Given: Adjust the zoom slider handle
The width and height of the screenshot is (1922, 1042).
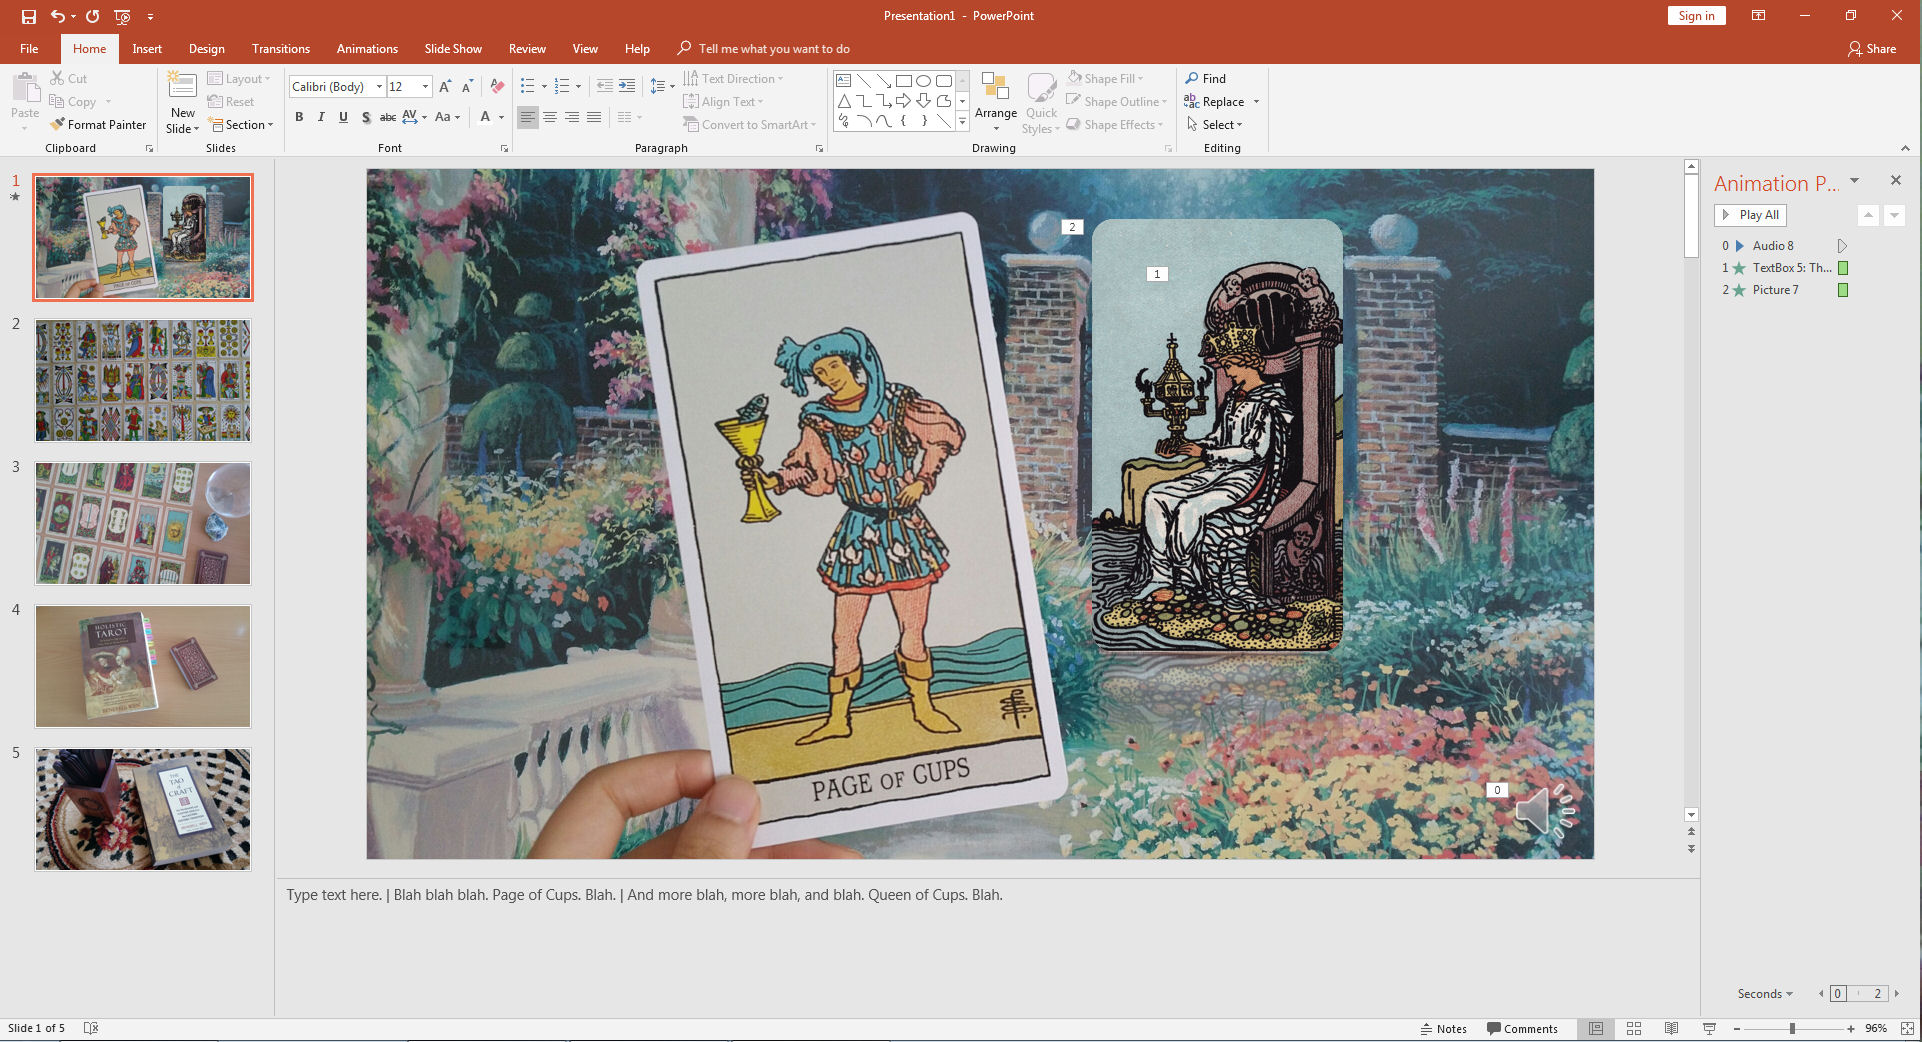Looking at the screenshot, I should 1792,1028.
